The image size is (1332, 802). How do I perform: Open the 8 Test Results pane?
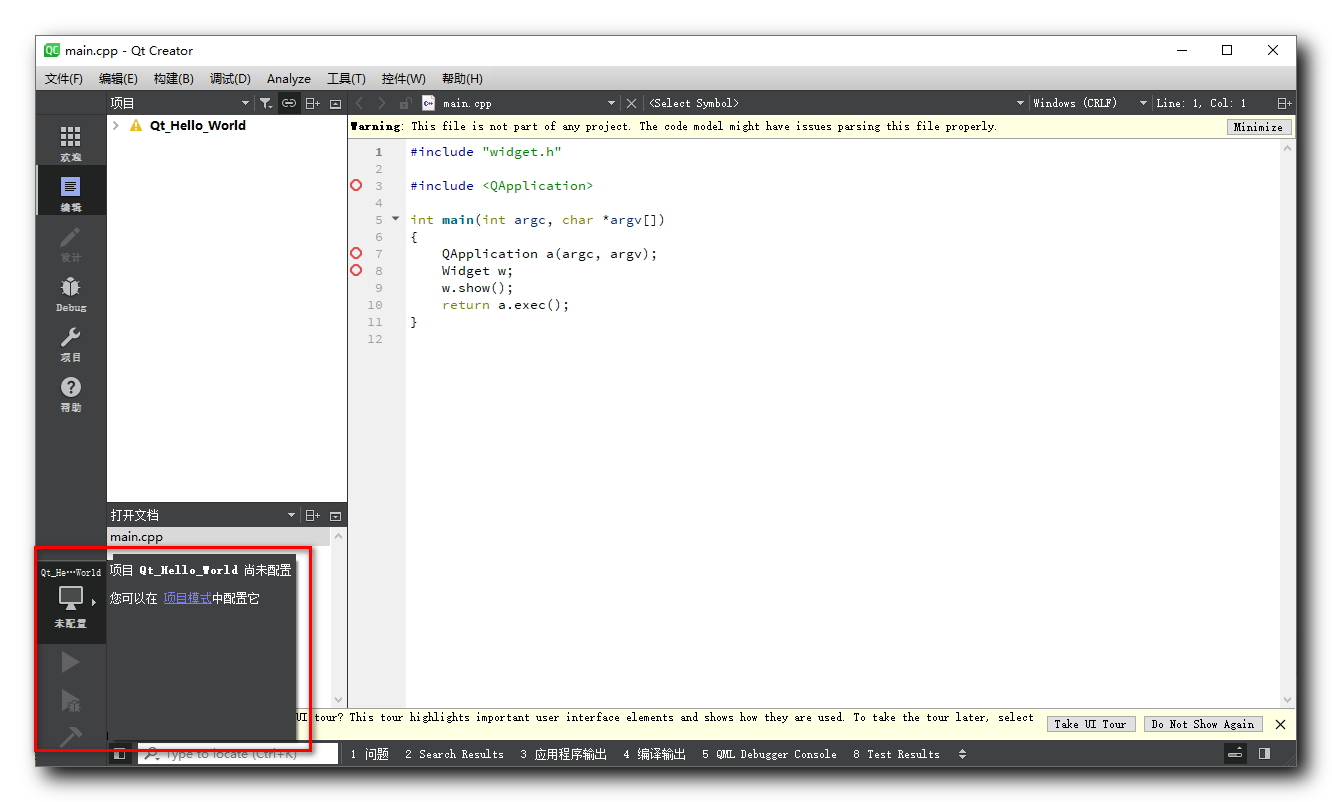[896, 754]
